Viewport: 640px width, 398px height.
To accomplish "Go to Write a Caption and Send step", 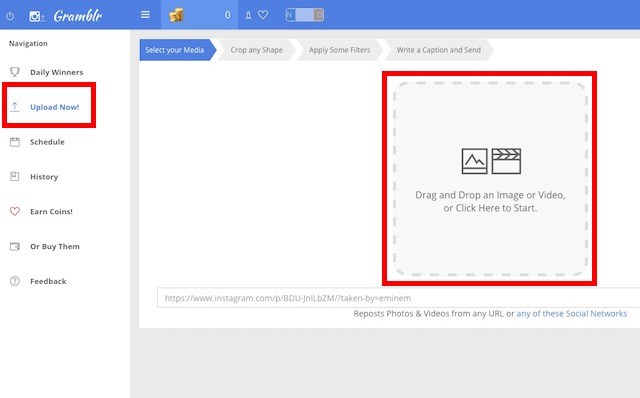I will pyautogui.click(x=439, y=50).
